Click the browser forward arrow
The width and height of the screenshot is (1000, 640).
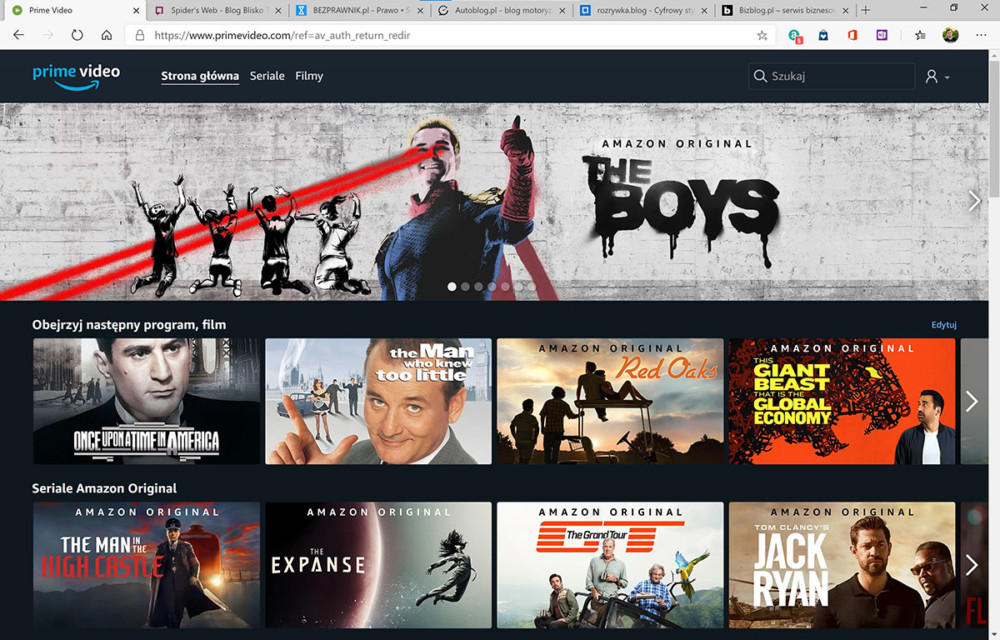48,35
